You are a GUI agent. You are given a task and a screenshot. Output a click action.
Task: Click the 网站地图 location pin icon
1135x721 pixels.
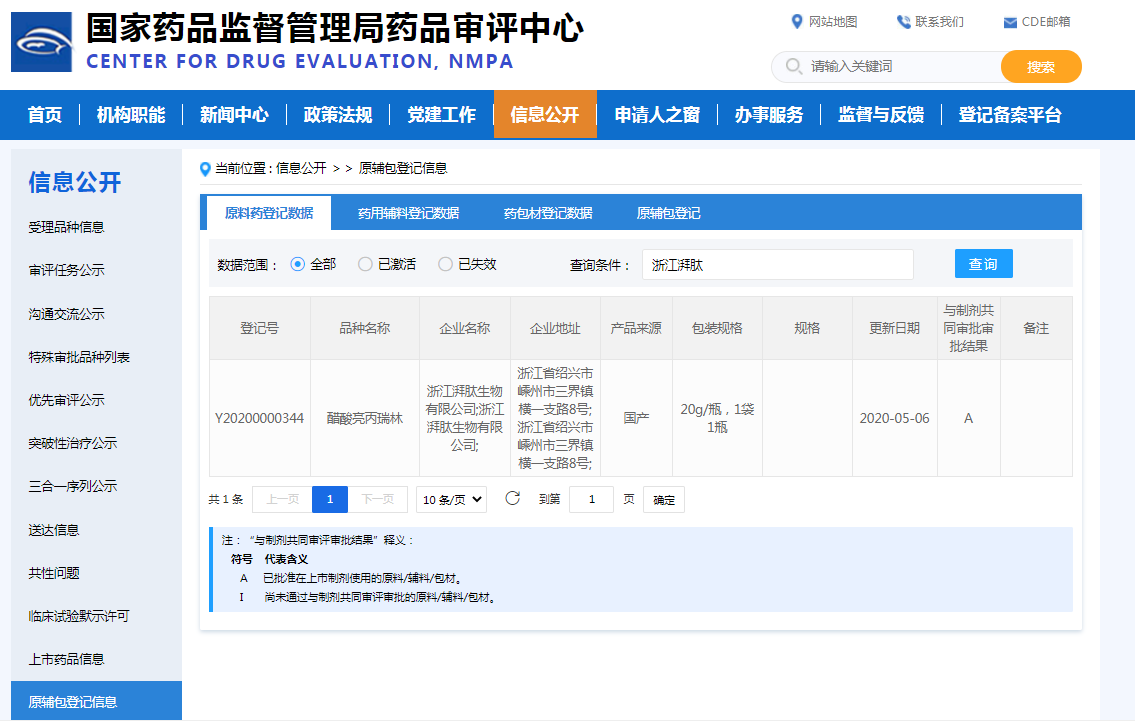pos(795,20)
